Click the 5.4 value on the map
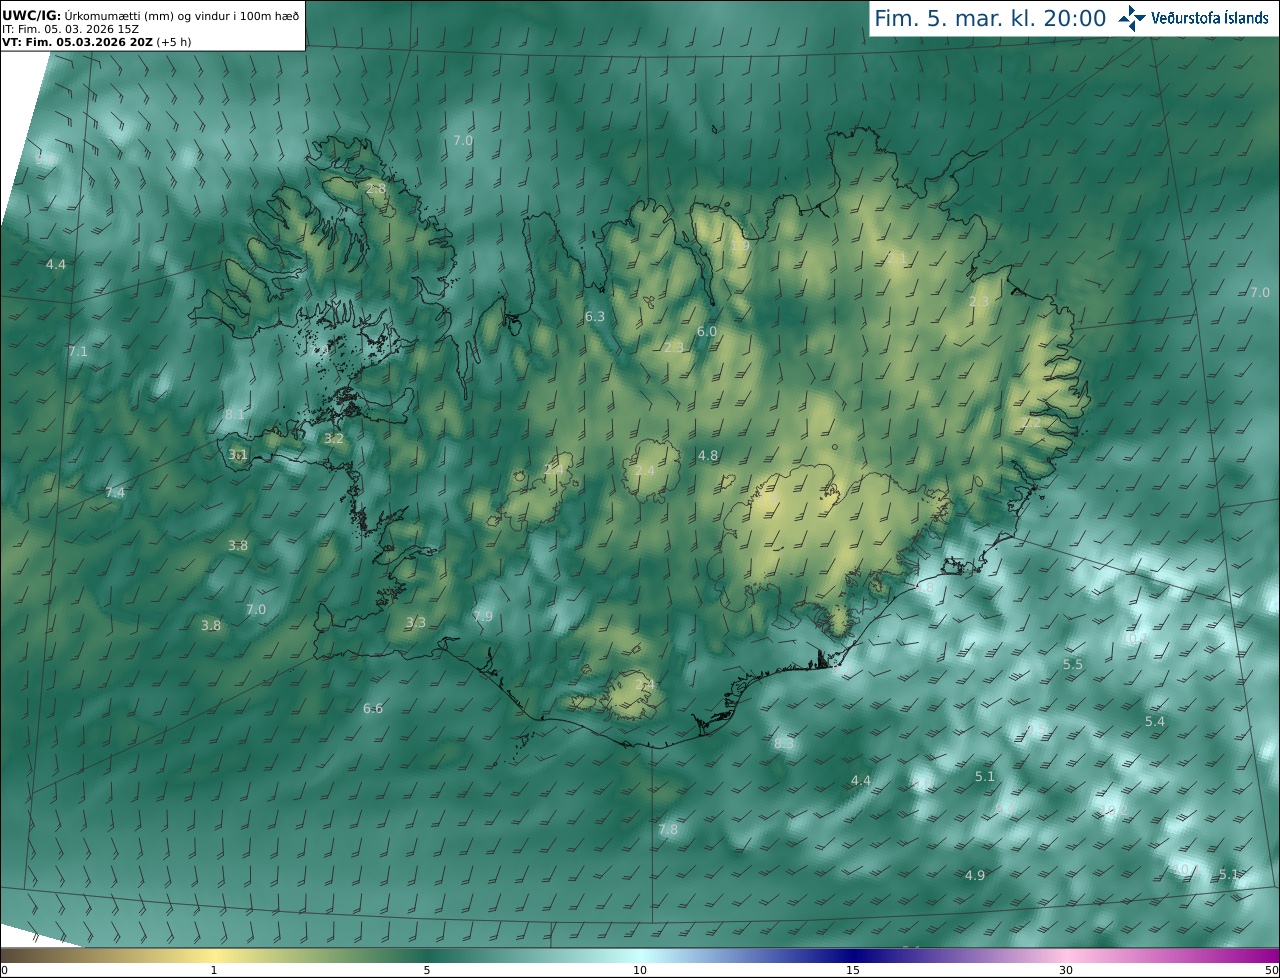This screenshot has height=978, width=1280. pos(1155,722)
